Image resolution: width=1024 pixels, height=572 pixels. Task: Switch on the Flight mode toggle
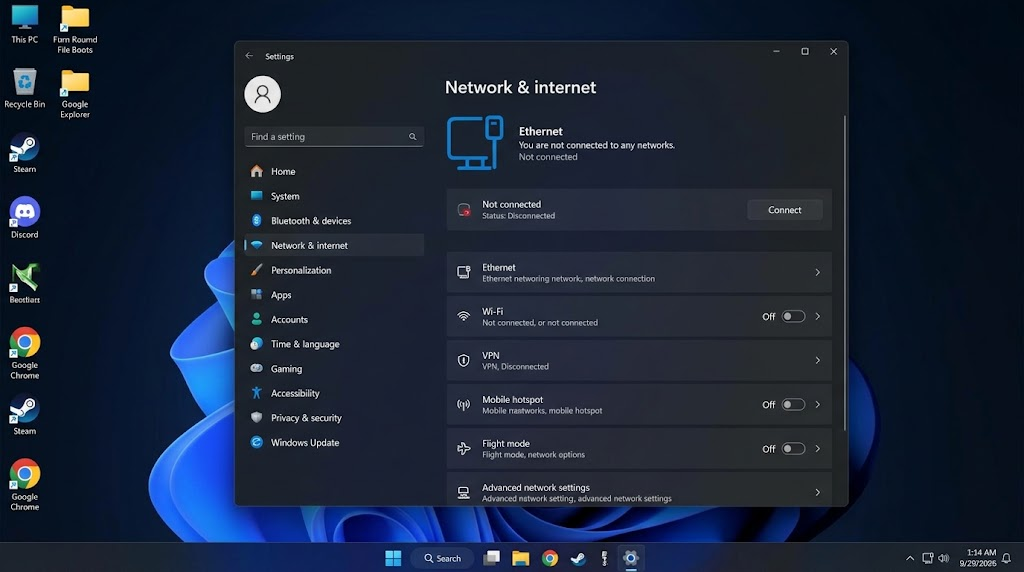tap(793, 449)
